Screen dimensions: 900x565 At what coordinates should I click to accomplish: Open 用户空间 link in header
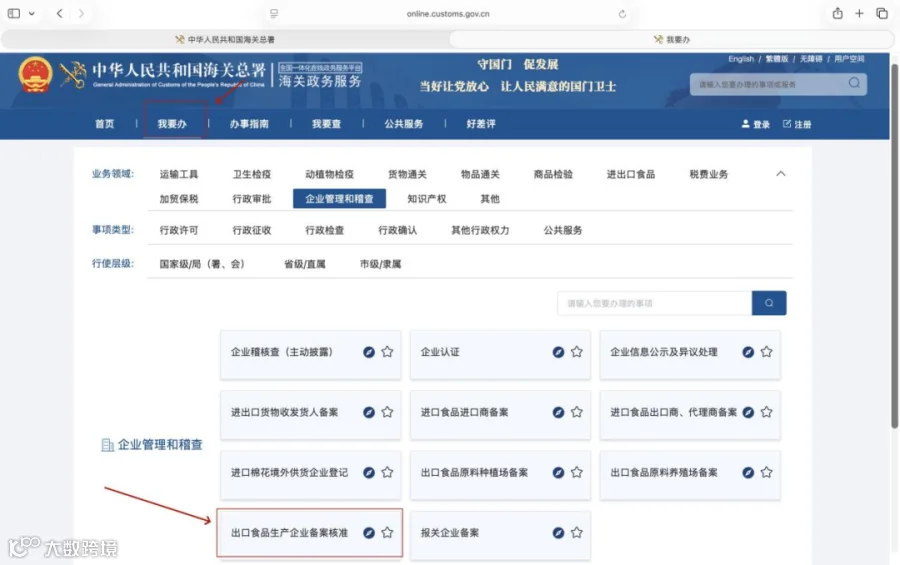point(849,59)
